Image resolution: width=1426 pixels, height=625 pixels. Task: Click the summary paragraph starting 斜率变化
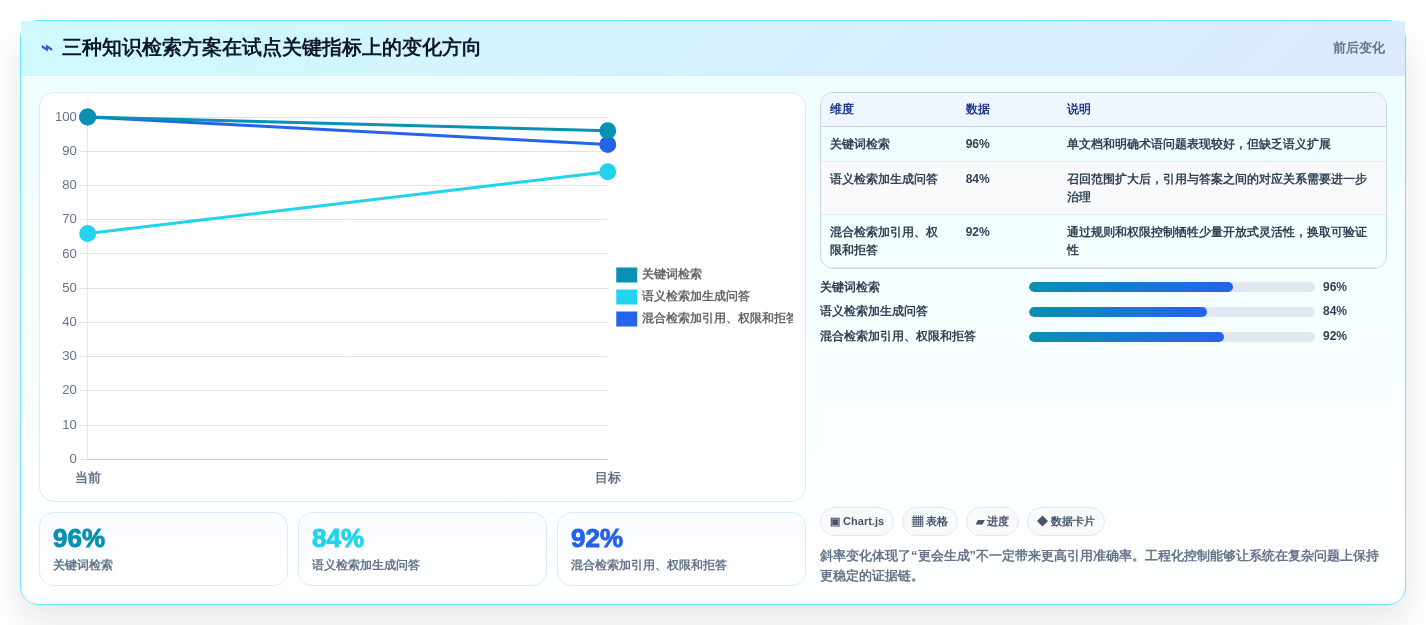pyautogui.click(x=1100, y=566)
